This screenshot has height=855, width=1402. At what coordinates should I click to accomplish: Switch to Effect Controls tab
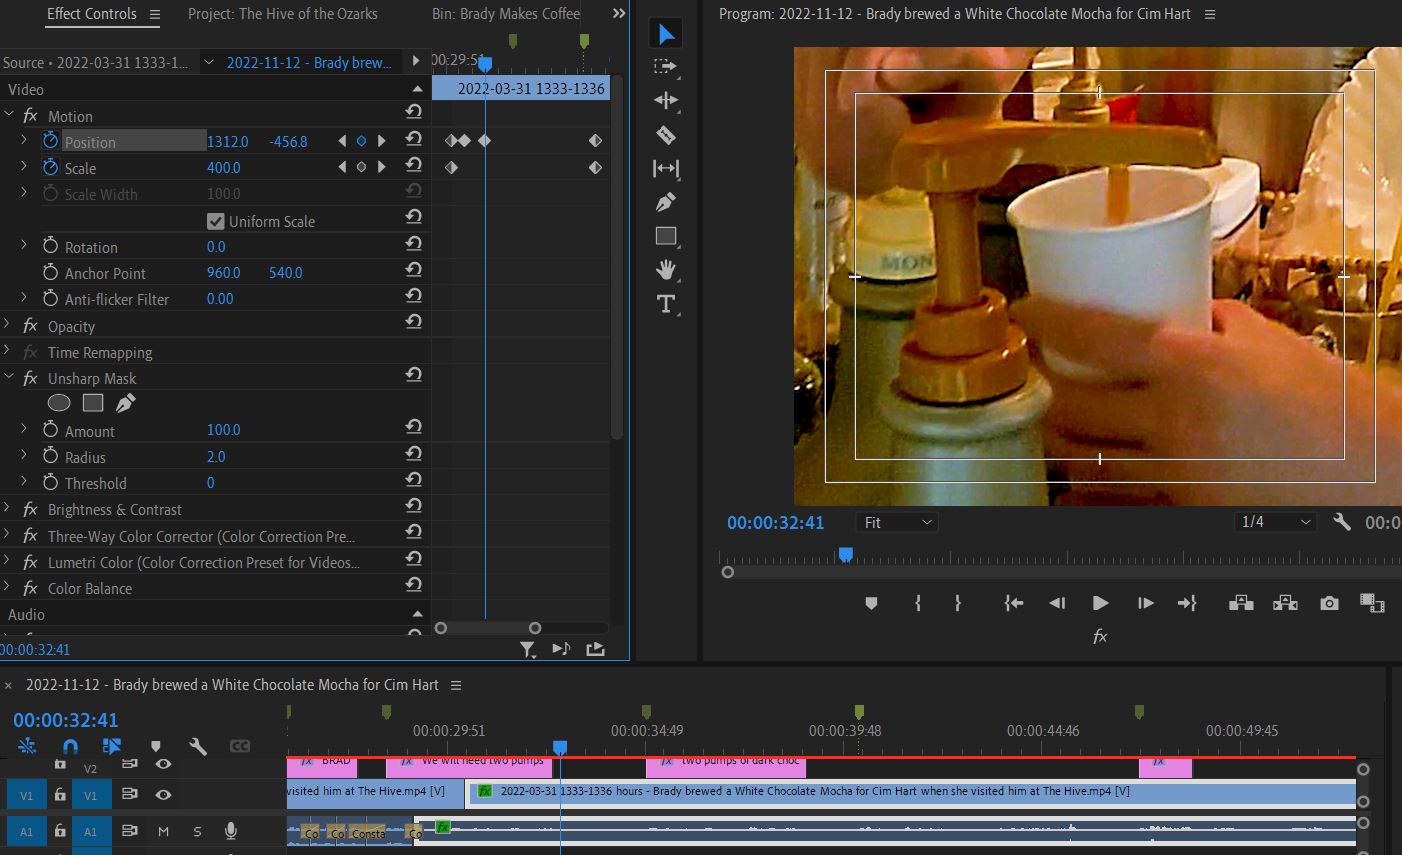coord(92,14)
